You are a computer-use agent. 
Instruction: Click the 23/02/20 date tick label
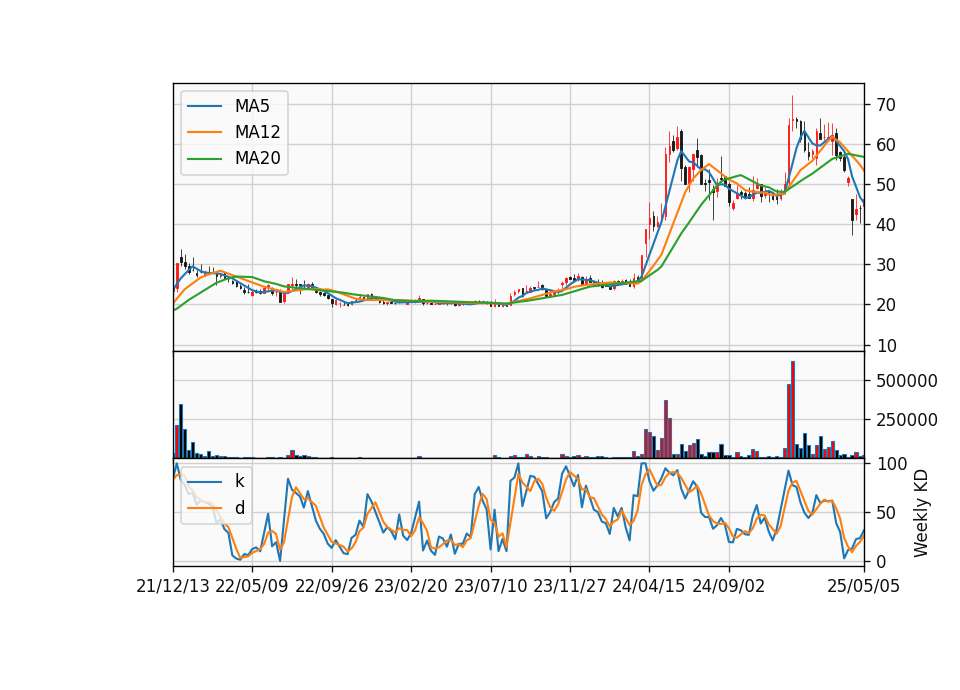411,586
